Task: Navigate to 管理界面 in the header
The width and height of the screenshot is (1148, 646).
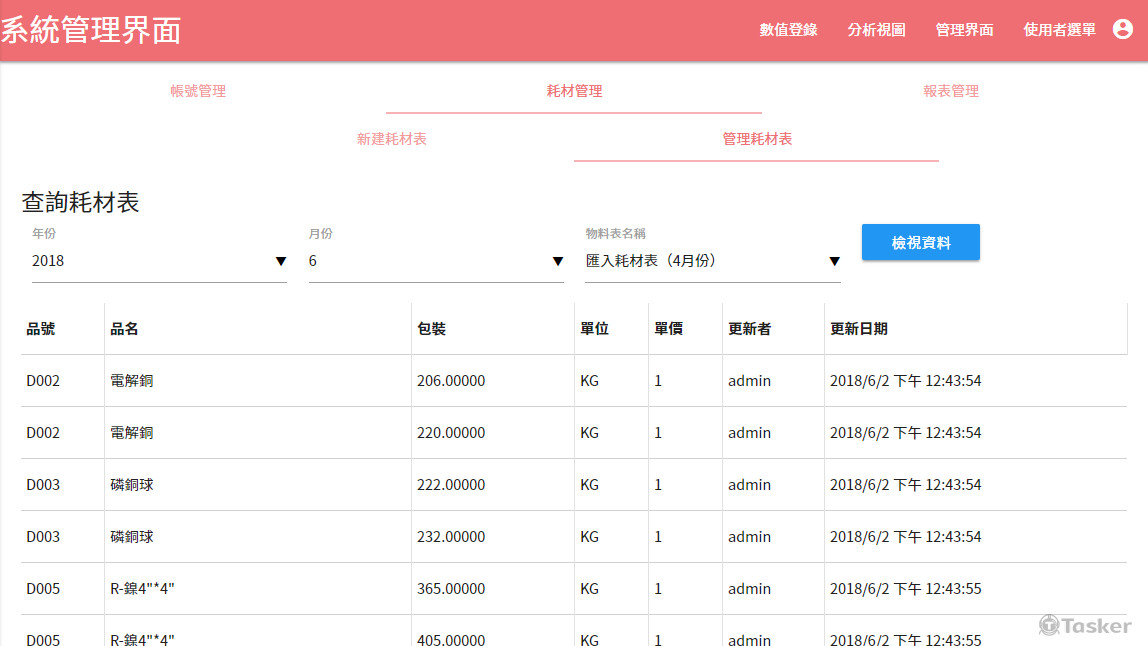Action: coord(964,30)
